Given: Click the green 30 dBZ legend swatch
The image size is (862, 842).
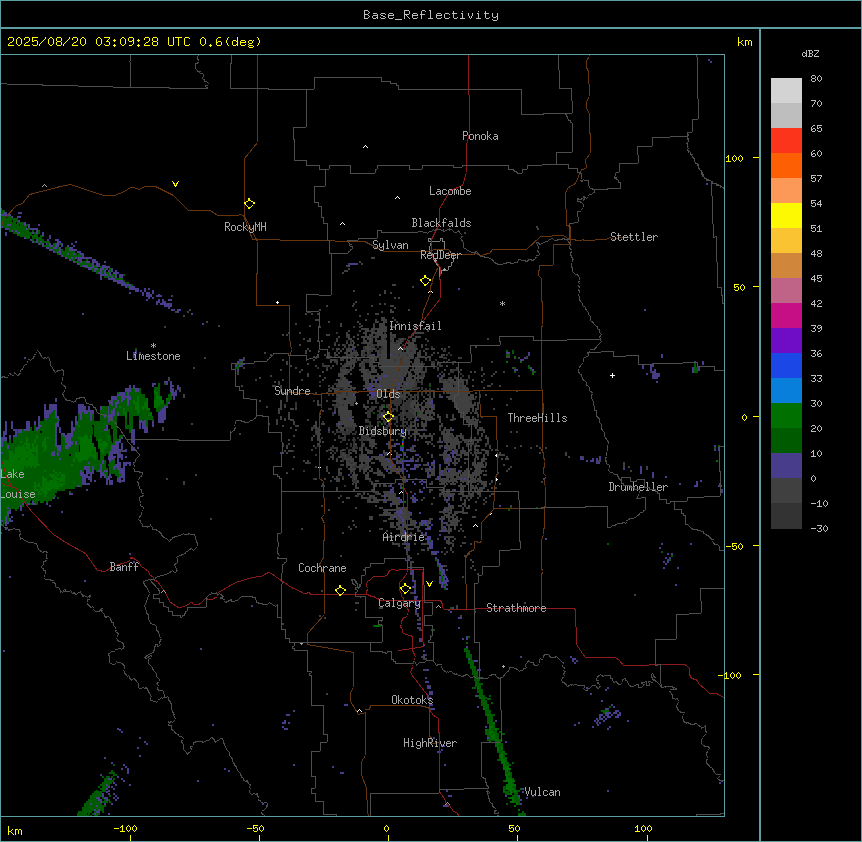Looking at the screenshot, I should pyautogui.click(x=786, y=416).
